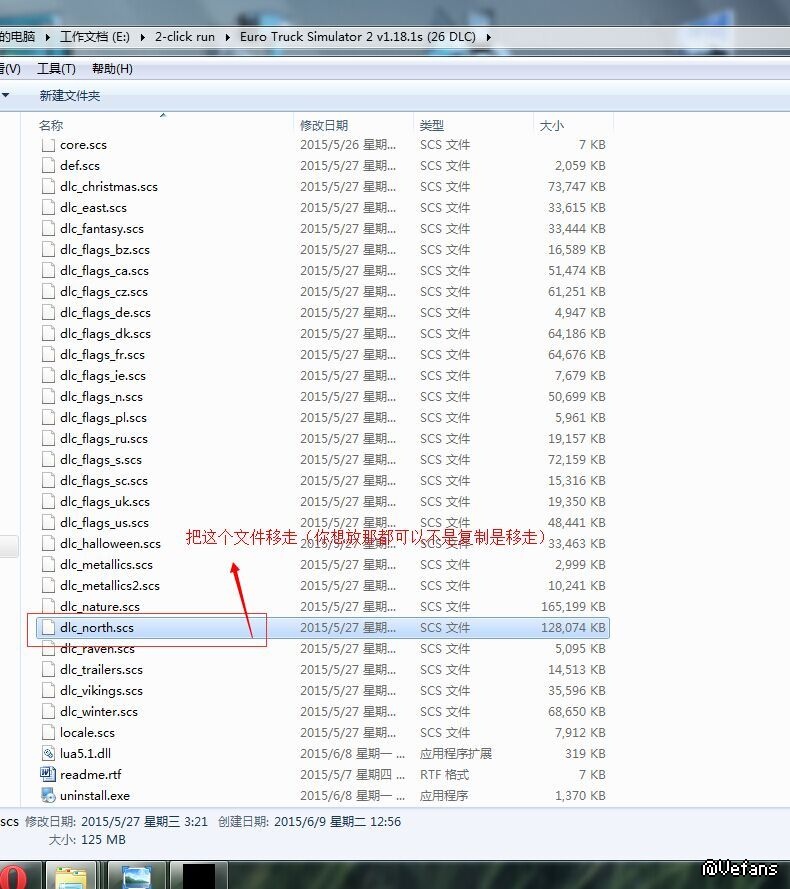Click the uninstall.exe program icon
Image resolution: width=790 pixels, height=889 pixels.
pos(48,795)
